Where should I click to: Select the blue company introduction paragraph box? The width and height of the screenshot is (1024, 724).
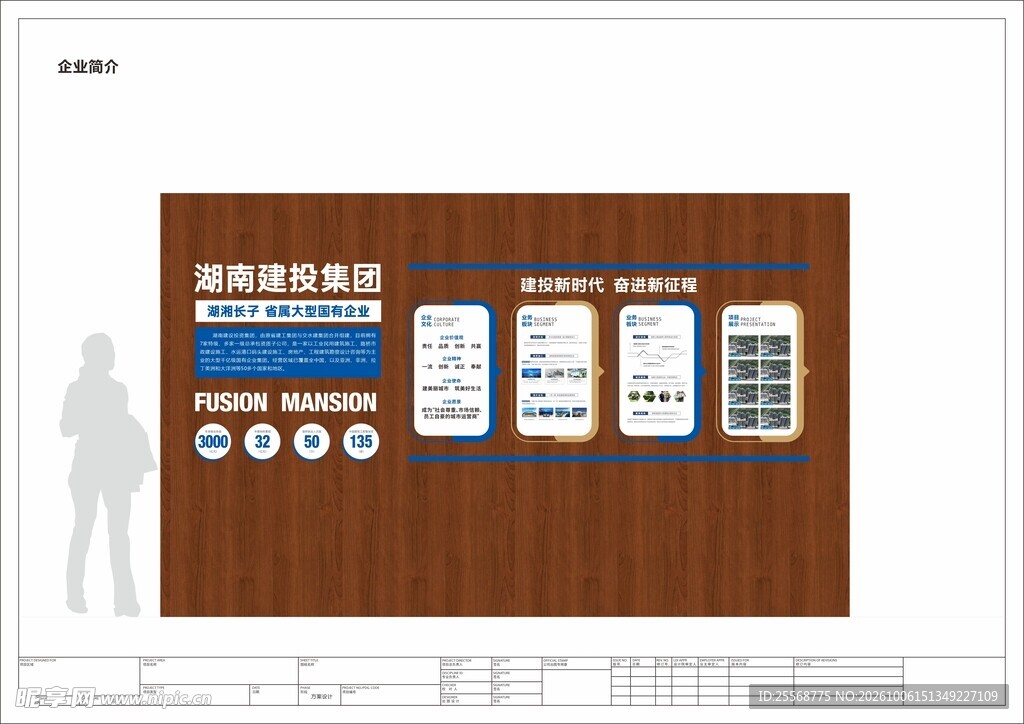tap(288, 352)
